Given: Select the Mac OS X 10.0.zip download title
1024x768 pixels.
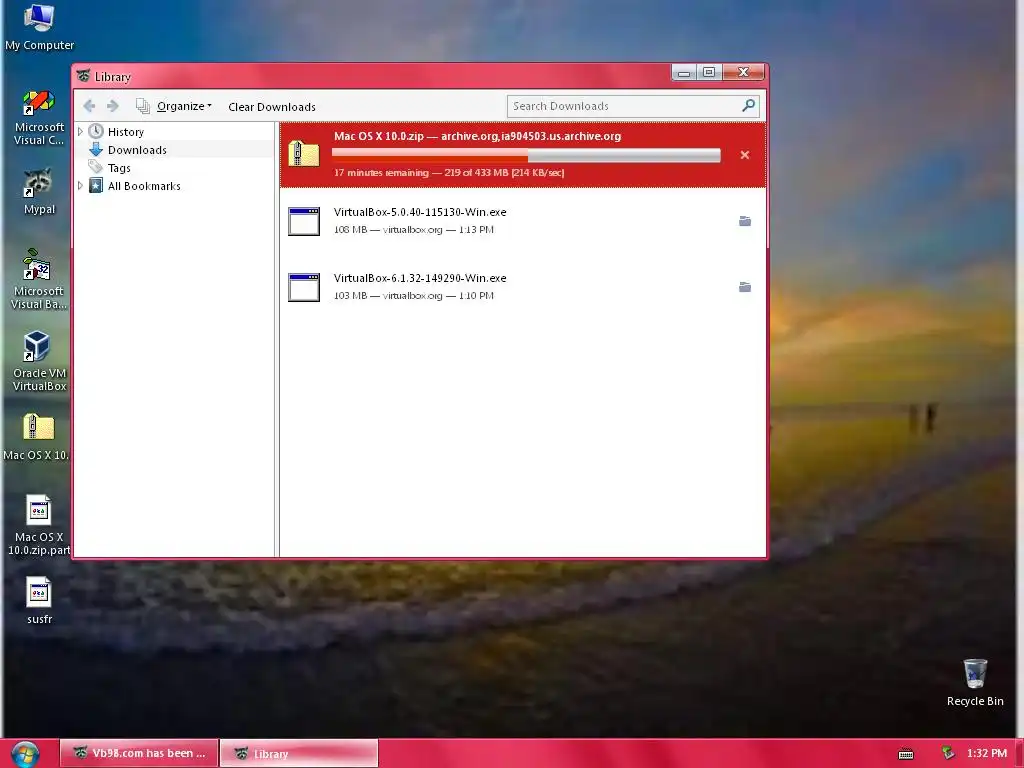Looking at the screenshot, I should point(477,136).
